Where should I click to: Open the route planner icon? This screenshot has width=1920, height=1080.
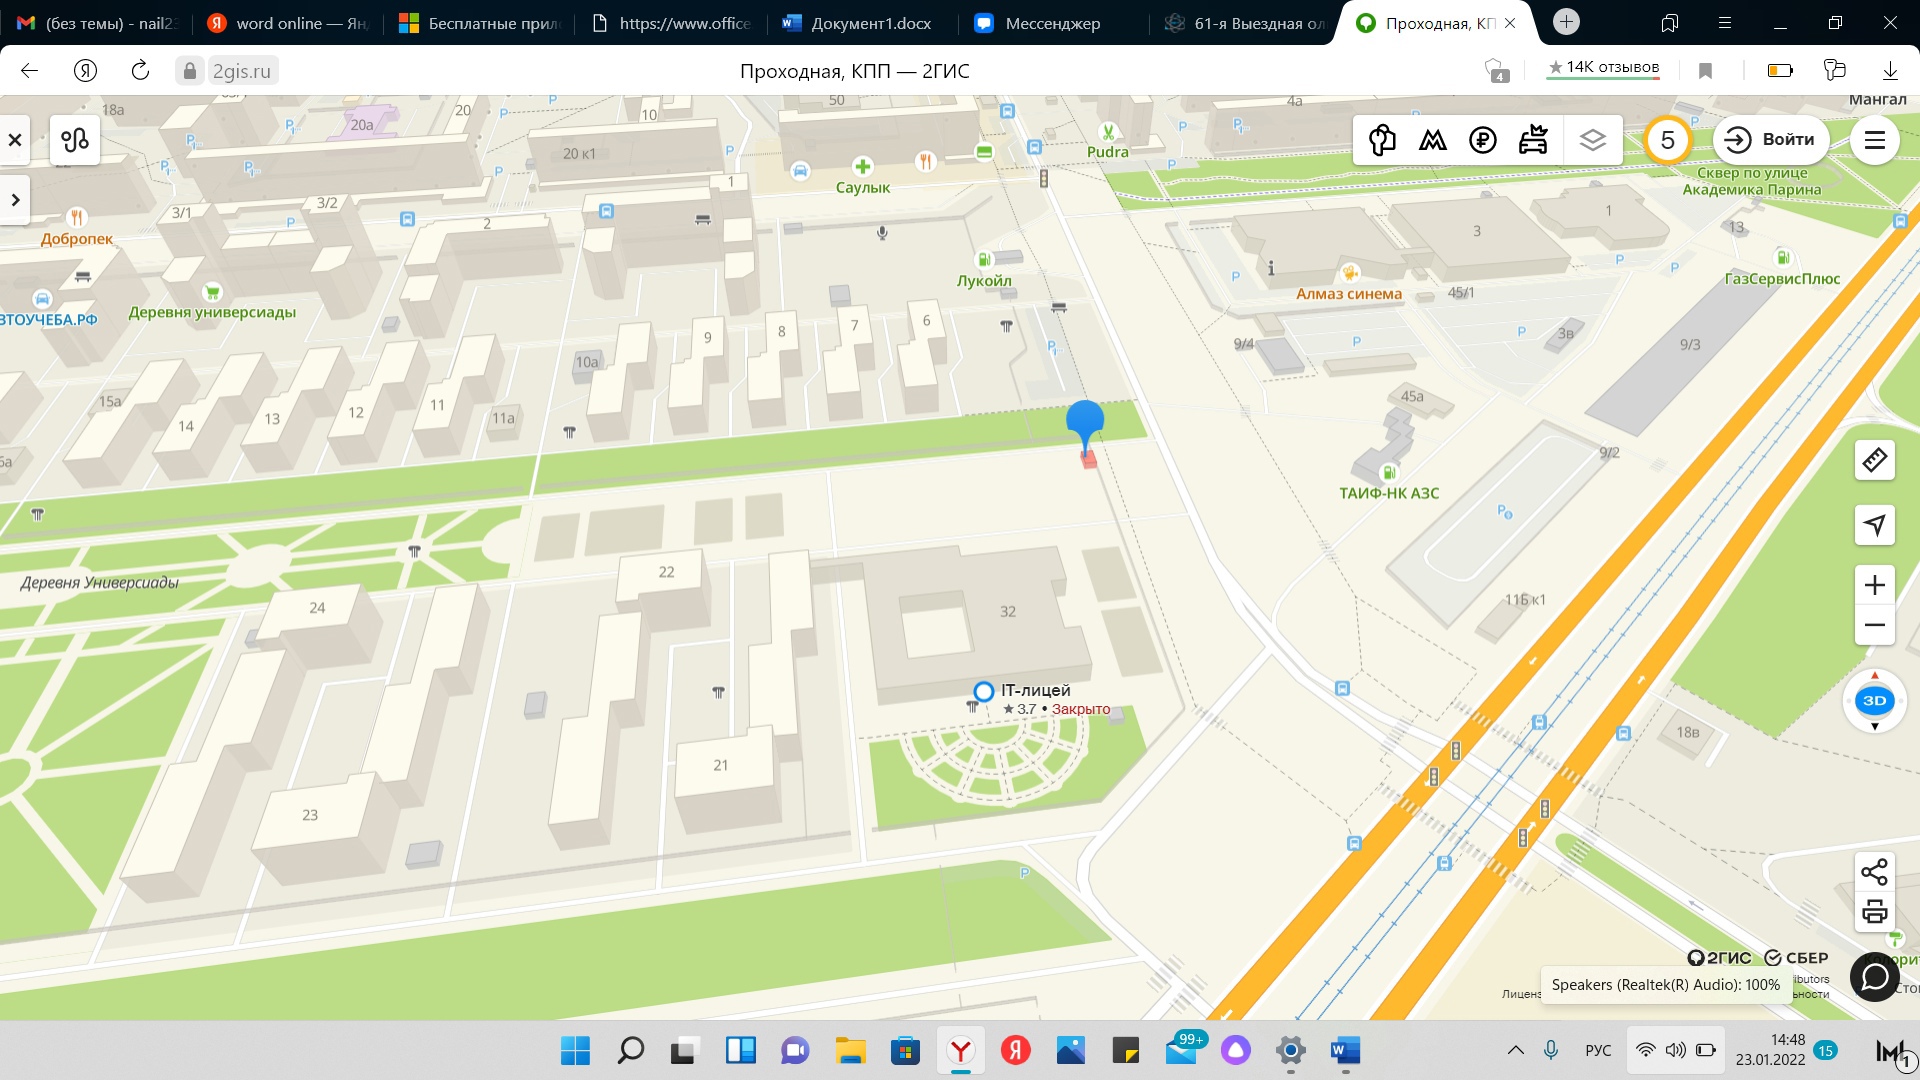click(75, 140)
